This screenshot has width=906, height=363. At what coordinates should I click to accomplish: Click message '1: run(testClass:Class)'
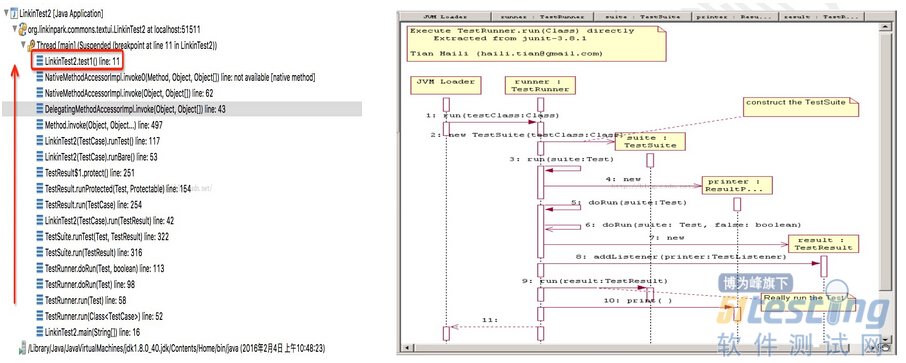[493, 115]
